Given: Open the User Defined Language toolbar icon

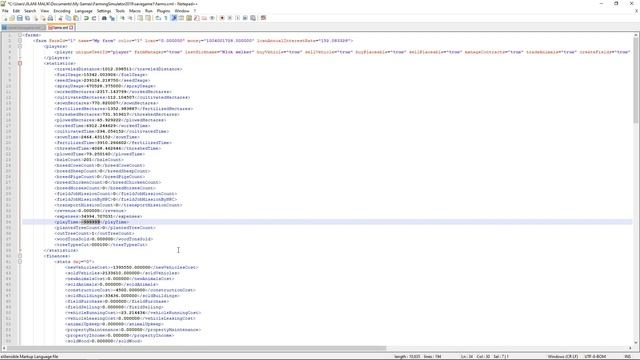Looking at the screenshot, I should (180, 18).
